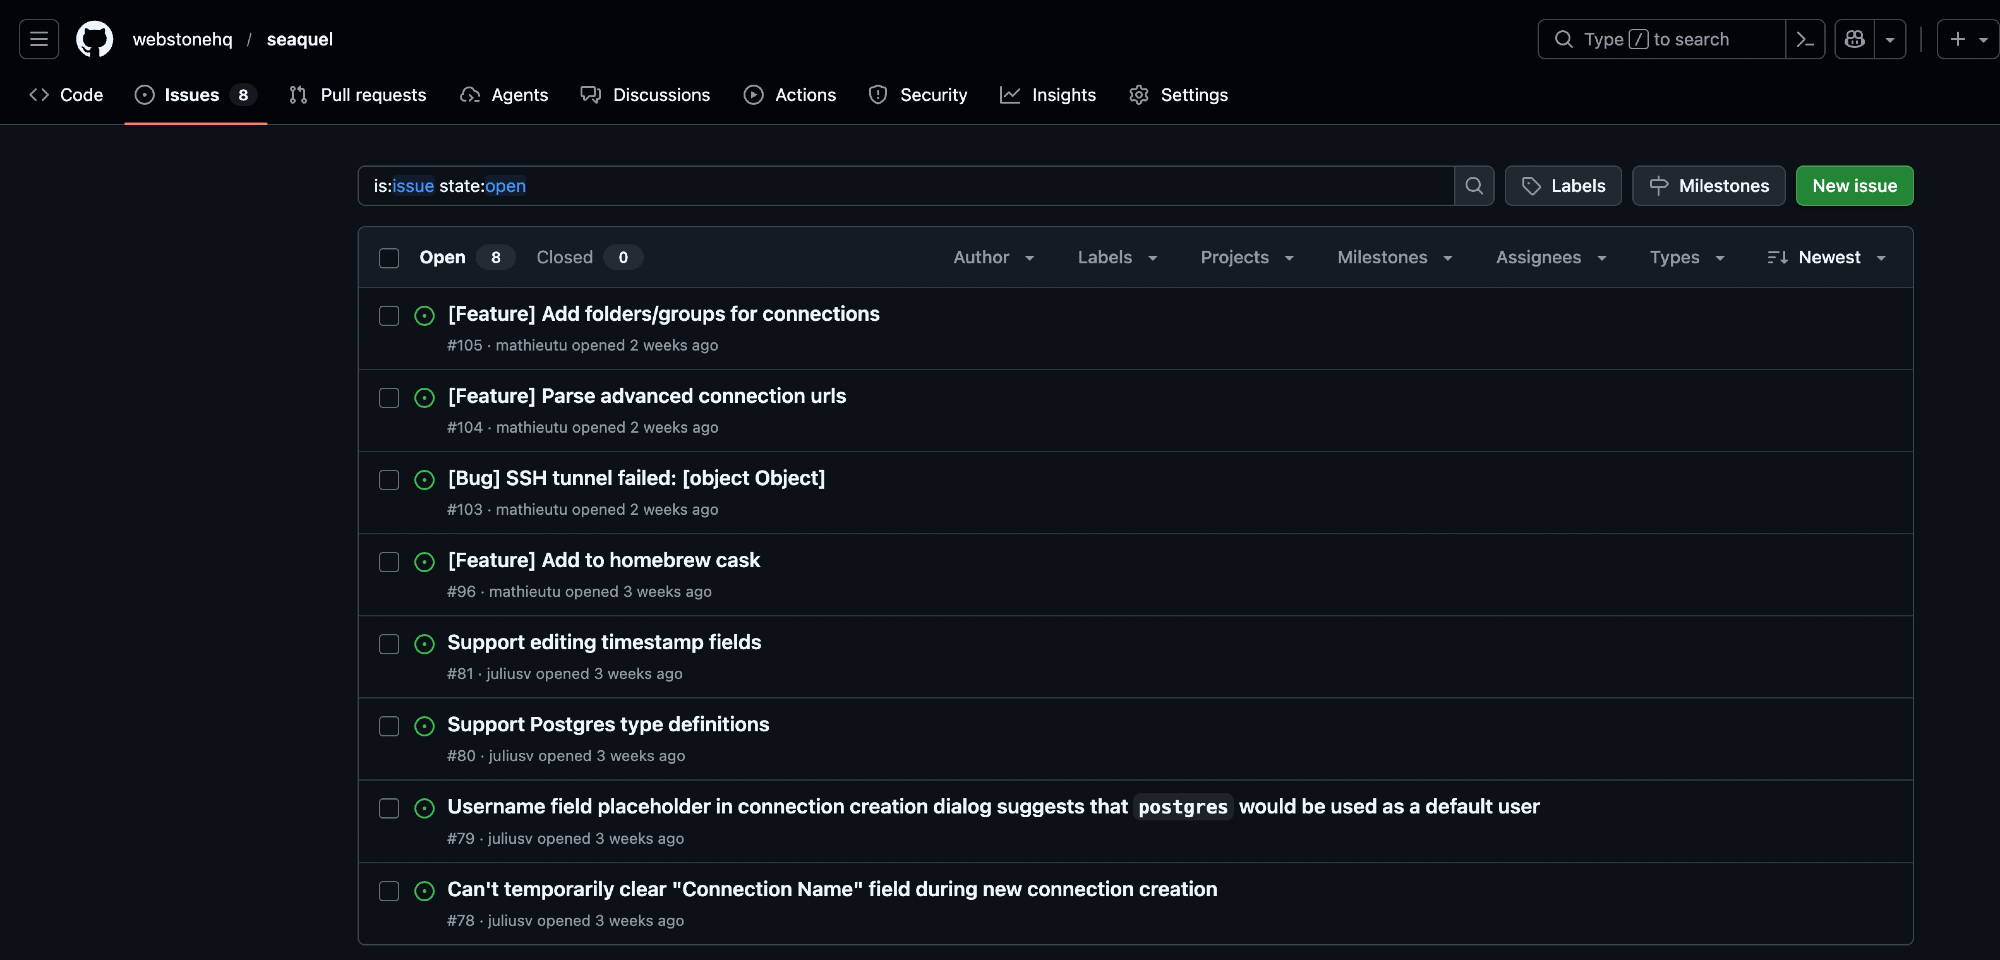The height and width of the screenshot is (960, 2000).
Task: Open the command palette icon
Action: click(x=1805, y=39)
